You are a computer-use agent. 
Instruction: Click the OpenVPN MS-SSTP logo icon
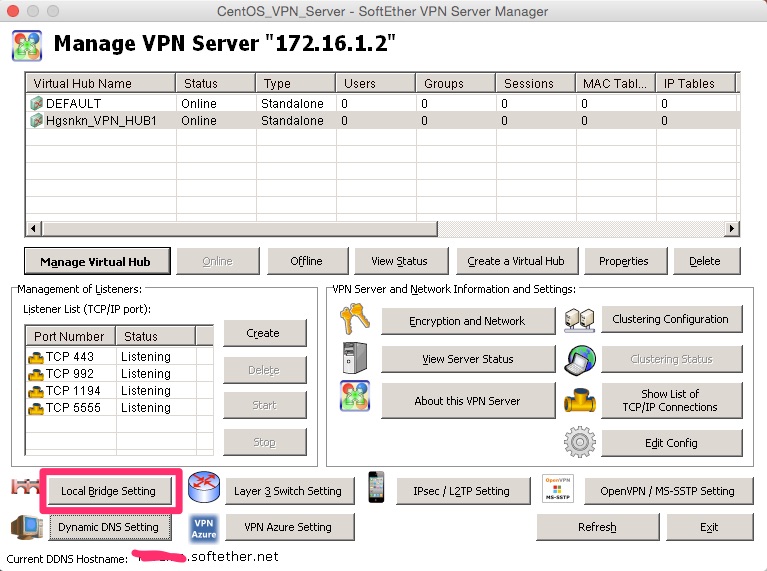click(x=558, y=488)
